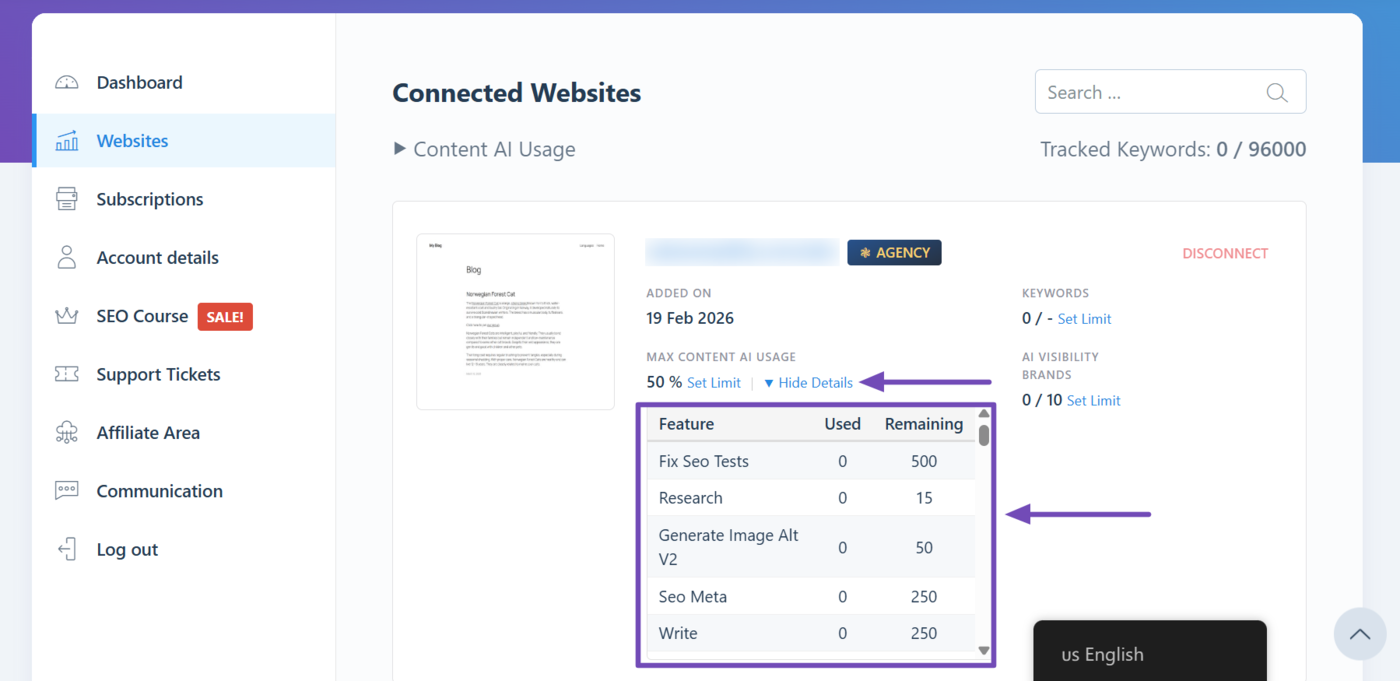Click the Used column header
The image size is (1400, 681).
[x=842, y=424]
